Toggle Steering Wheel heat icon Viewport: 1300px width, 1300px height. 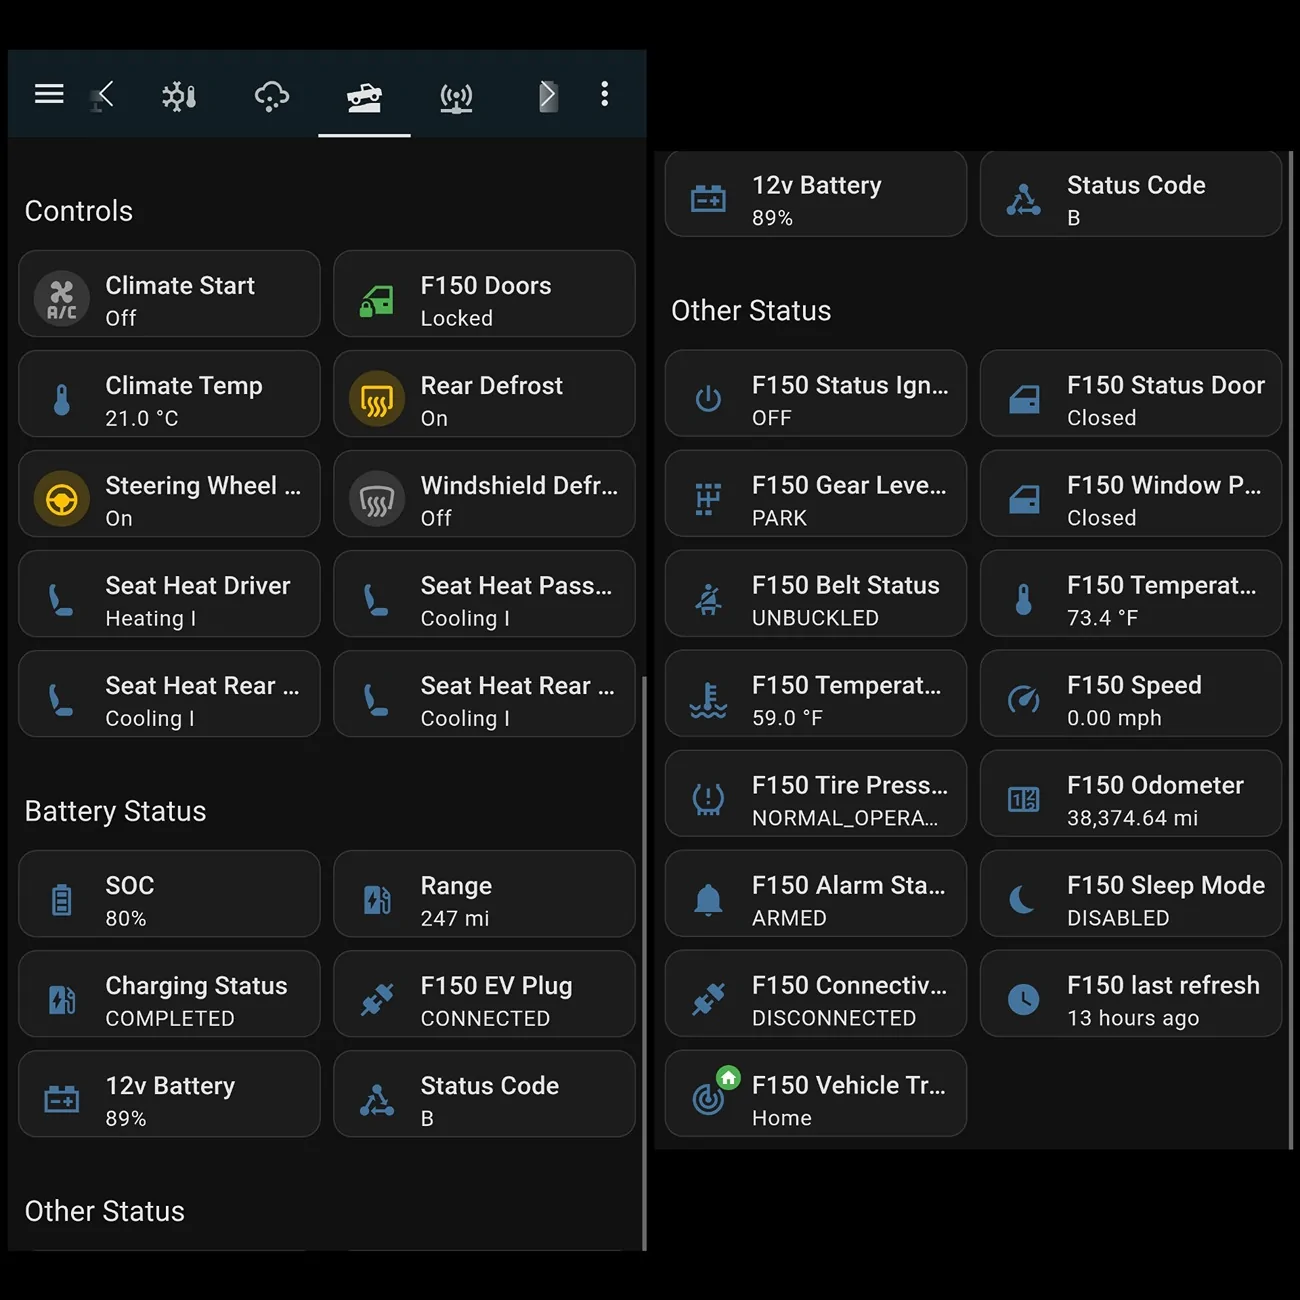click(x=62, y=498)
